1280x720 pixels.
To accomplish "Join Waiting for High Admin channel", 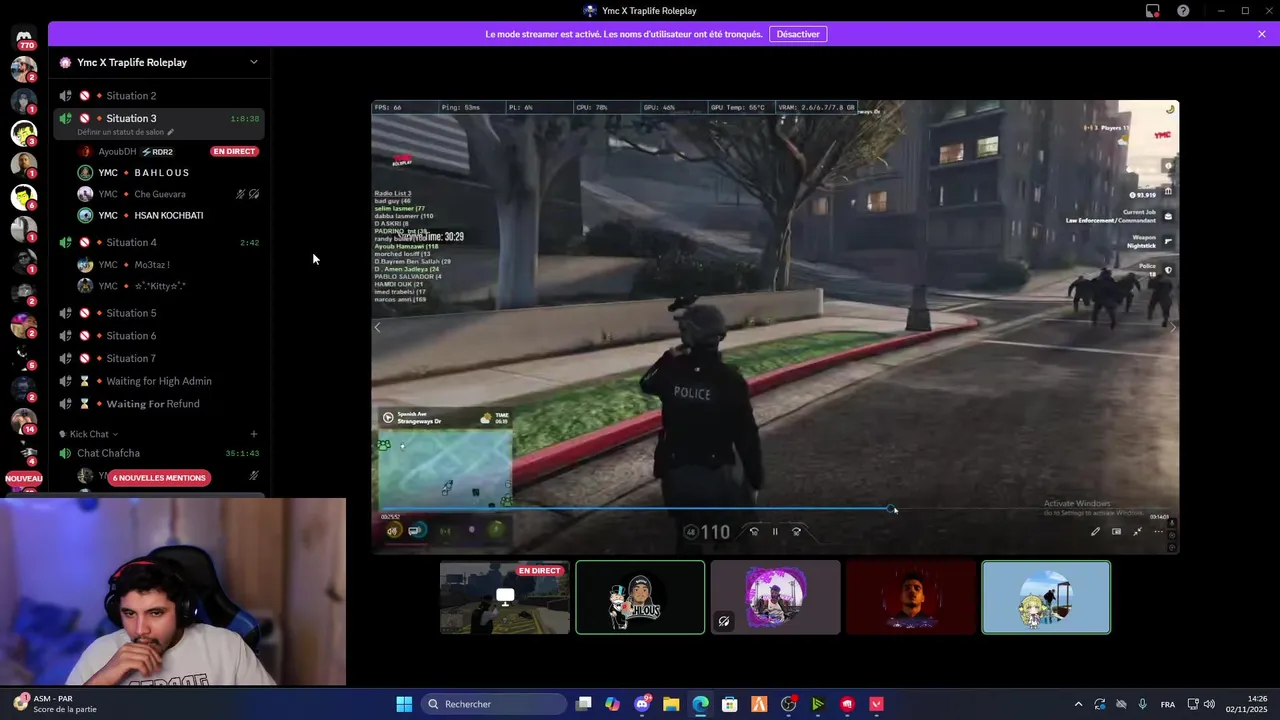I will tap(160, 381).
